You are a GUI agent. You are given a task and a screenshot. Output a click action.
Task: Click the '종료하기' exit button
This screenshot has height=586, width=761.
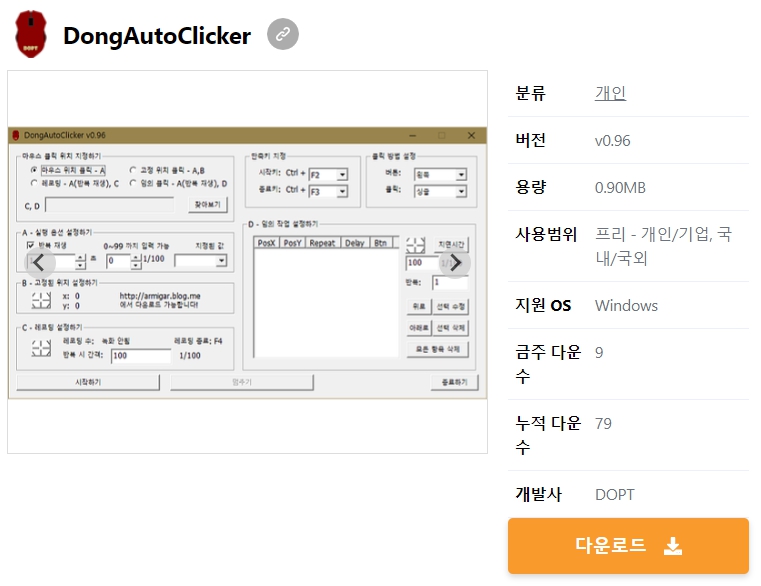[x=454, y=382]
